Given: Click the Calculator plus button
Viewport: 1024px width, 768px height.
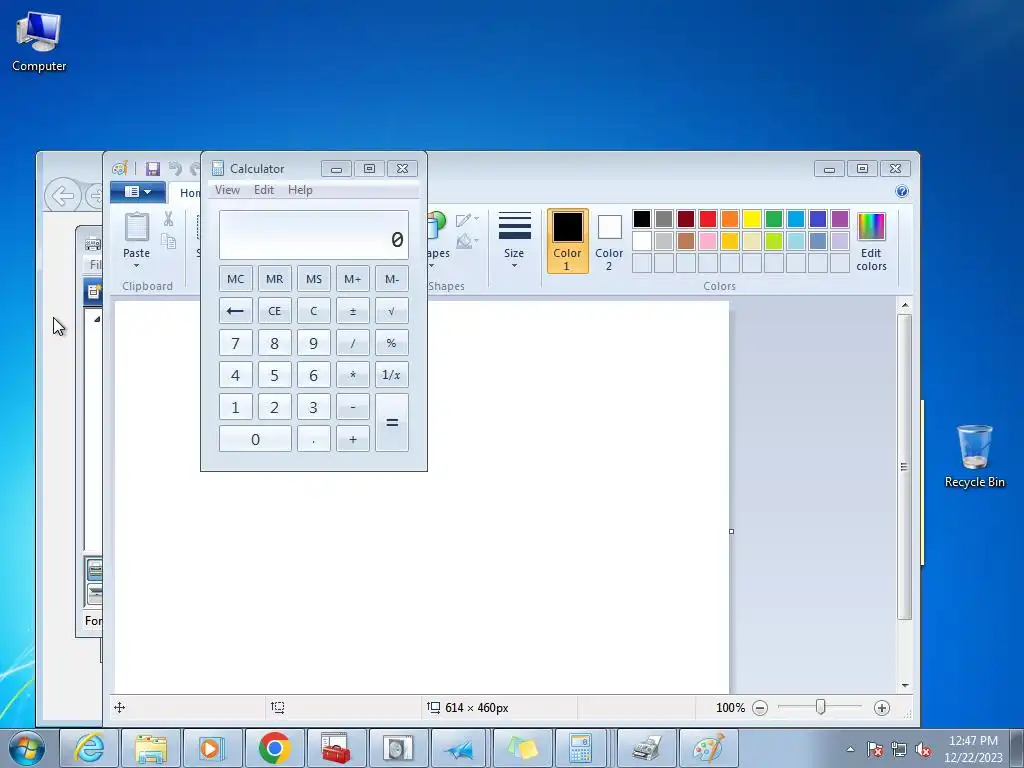Looking at the screenshot, I should tap(353, 439).
